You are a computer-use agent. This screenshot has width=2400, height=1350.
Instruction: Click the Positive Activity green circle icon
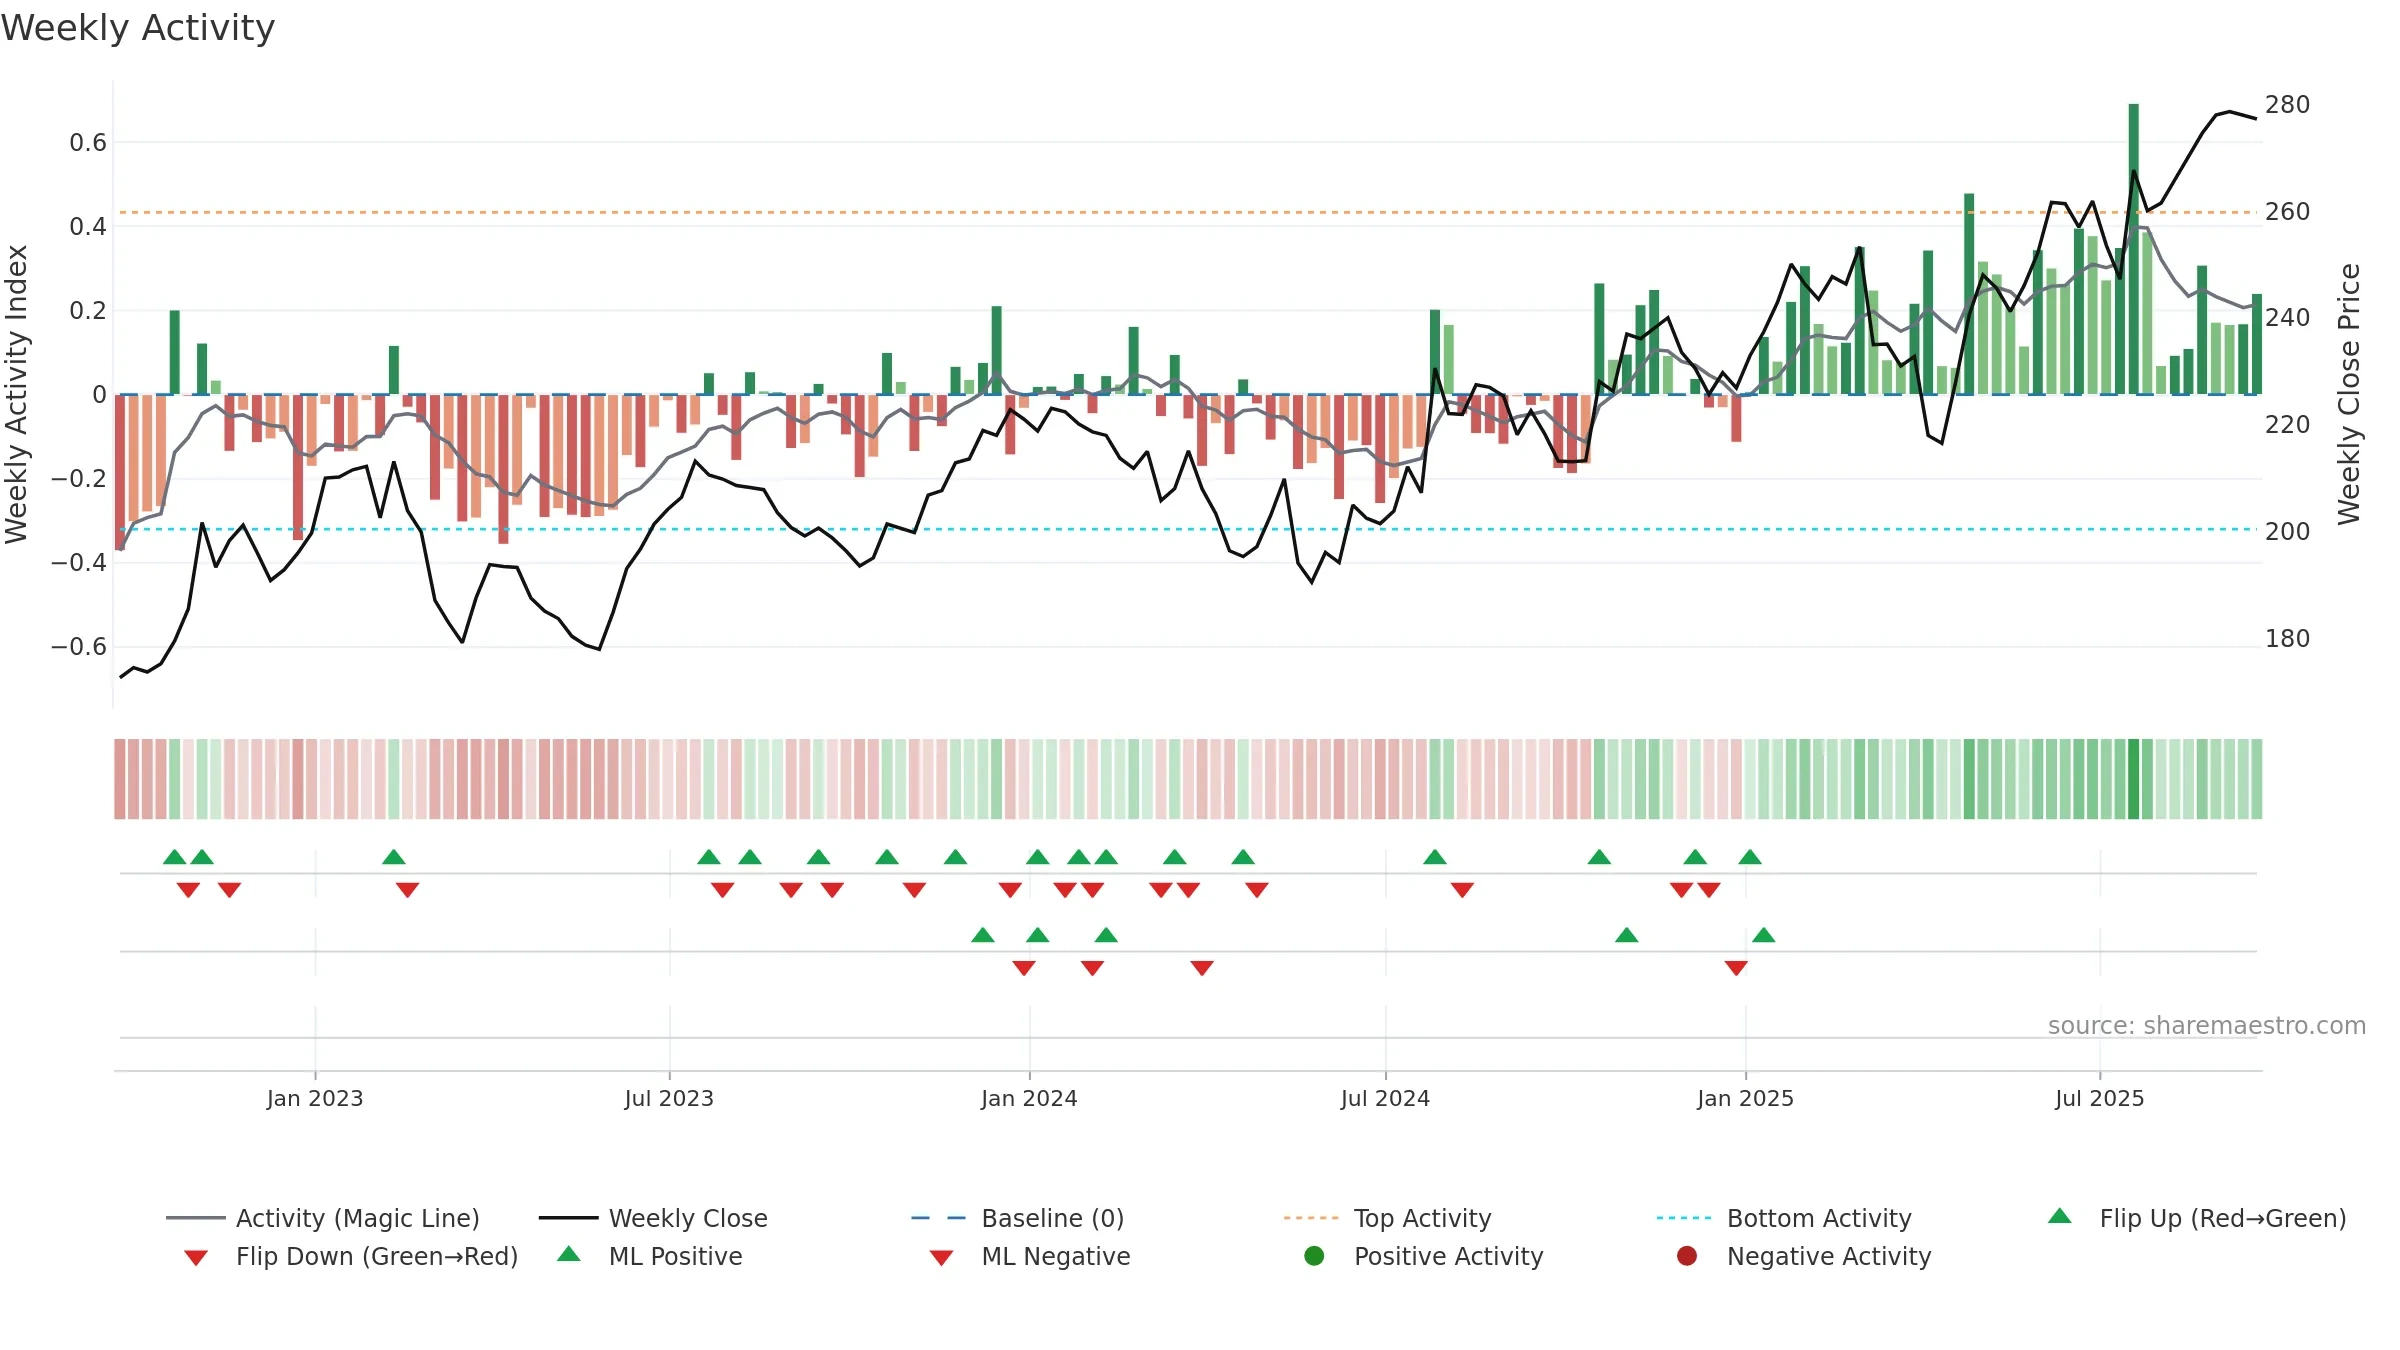coord(1314,1256)
